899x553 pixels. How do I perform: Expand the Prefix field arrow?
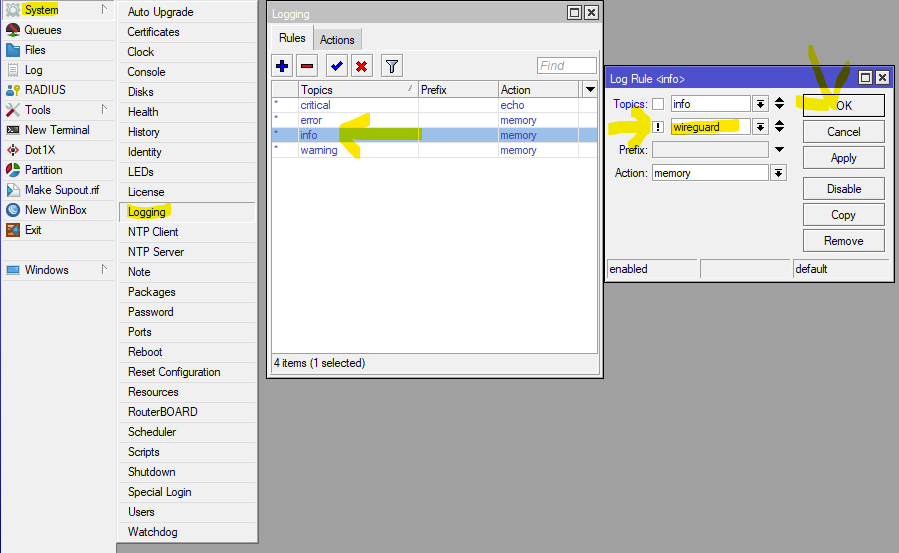coord(779,150)
